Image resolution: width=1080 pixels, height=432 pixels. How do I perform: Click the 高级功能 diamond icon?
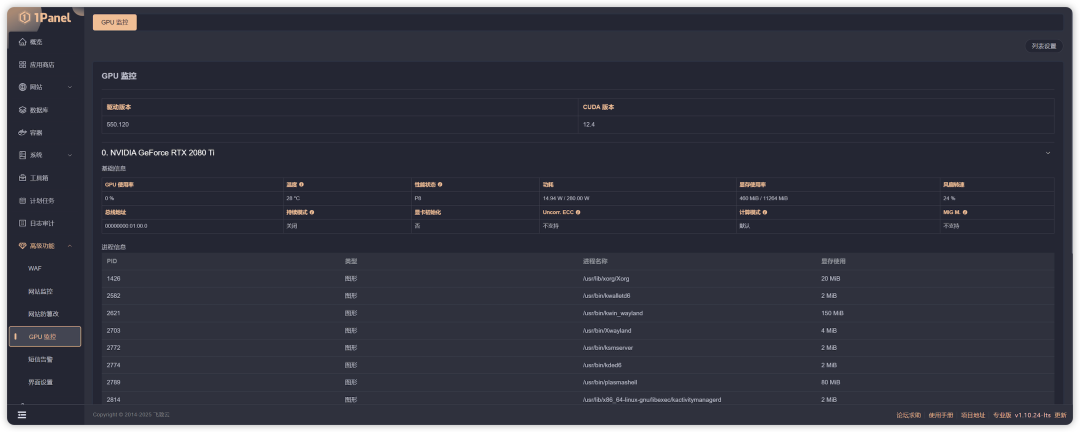pyautogui.click(x=23, y=246)
